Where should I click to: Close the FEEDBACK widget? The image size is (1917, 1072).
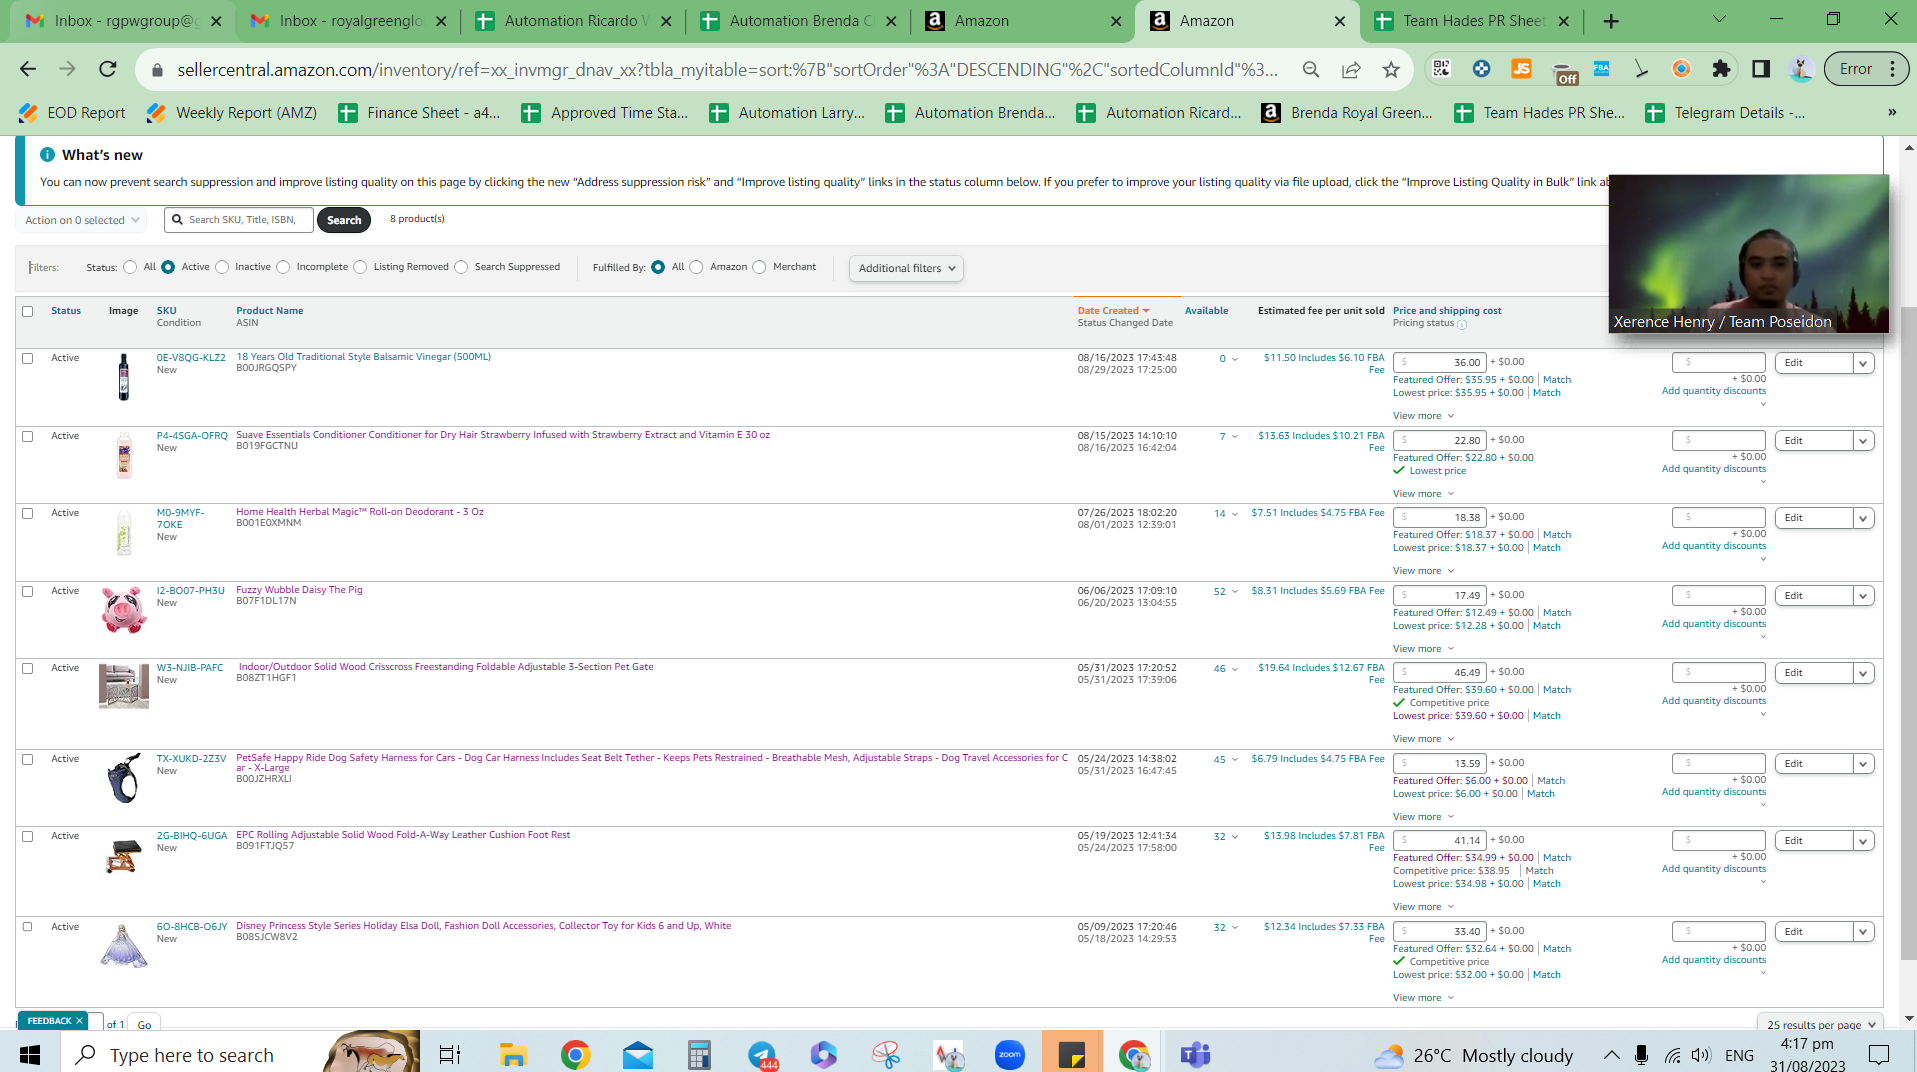79,1021
